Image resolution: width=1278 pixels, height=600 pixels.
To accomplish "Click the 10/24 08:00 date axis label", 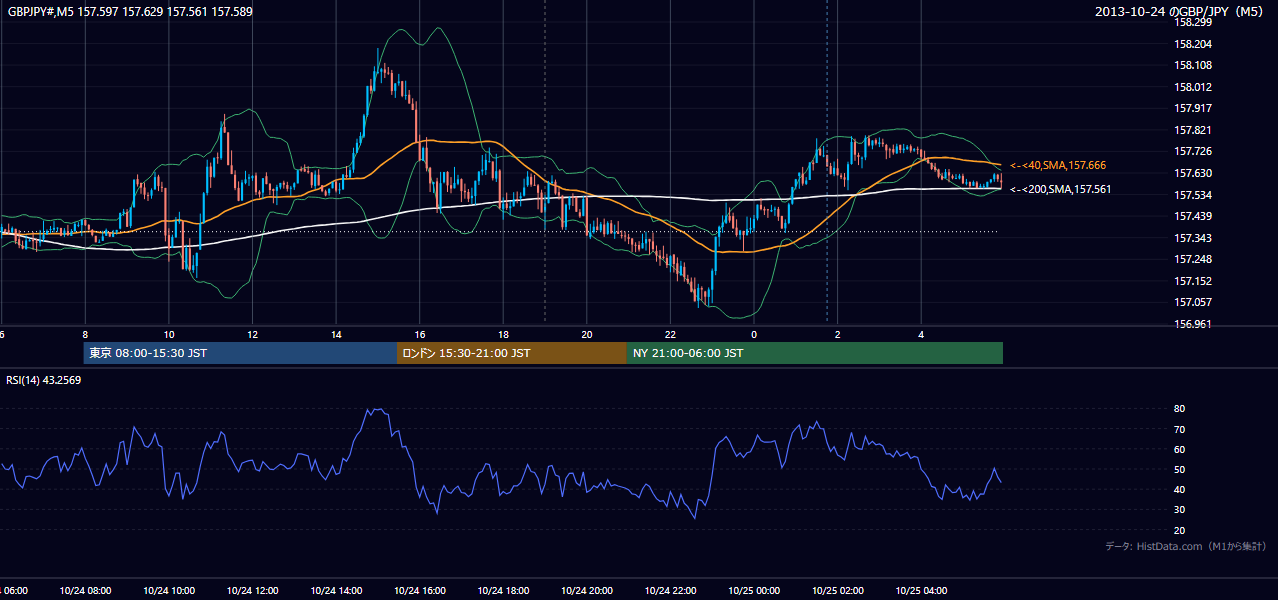I will coord(85,590).
